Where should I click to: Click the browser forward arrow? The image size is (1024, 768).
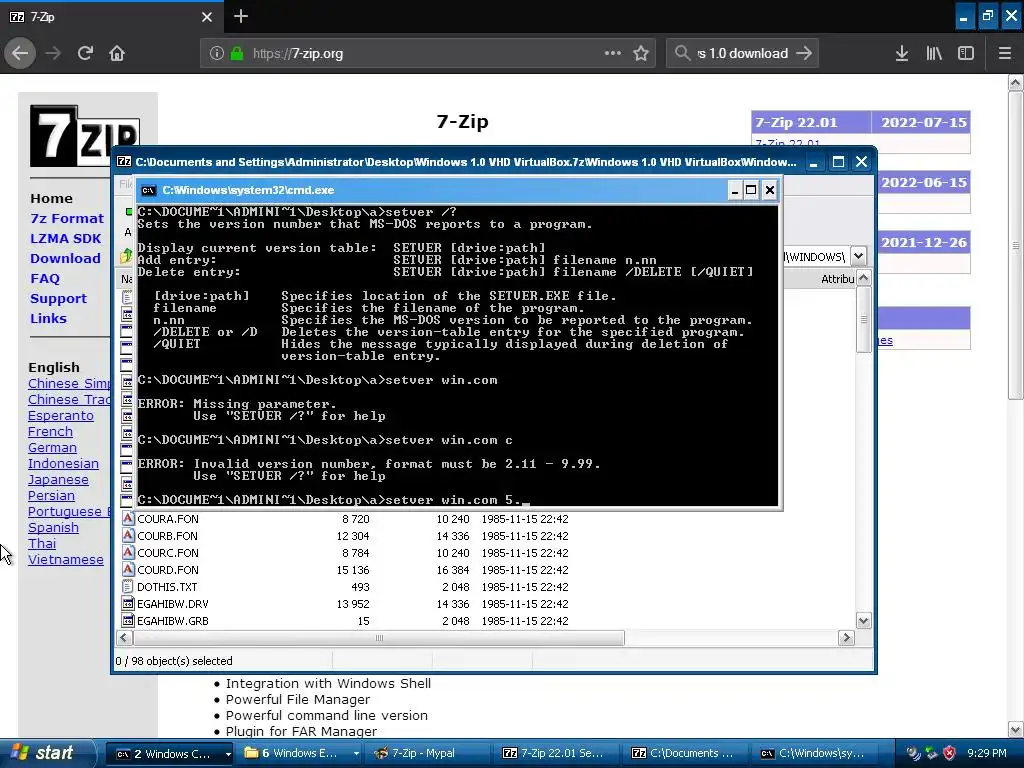pos(54,53)
